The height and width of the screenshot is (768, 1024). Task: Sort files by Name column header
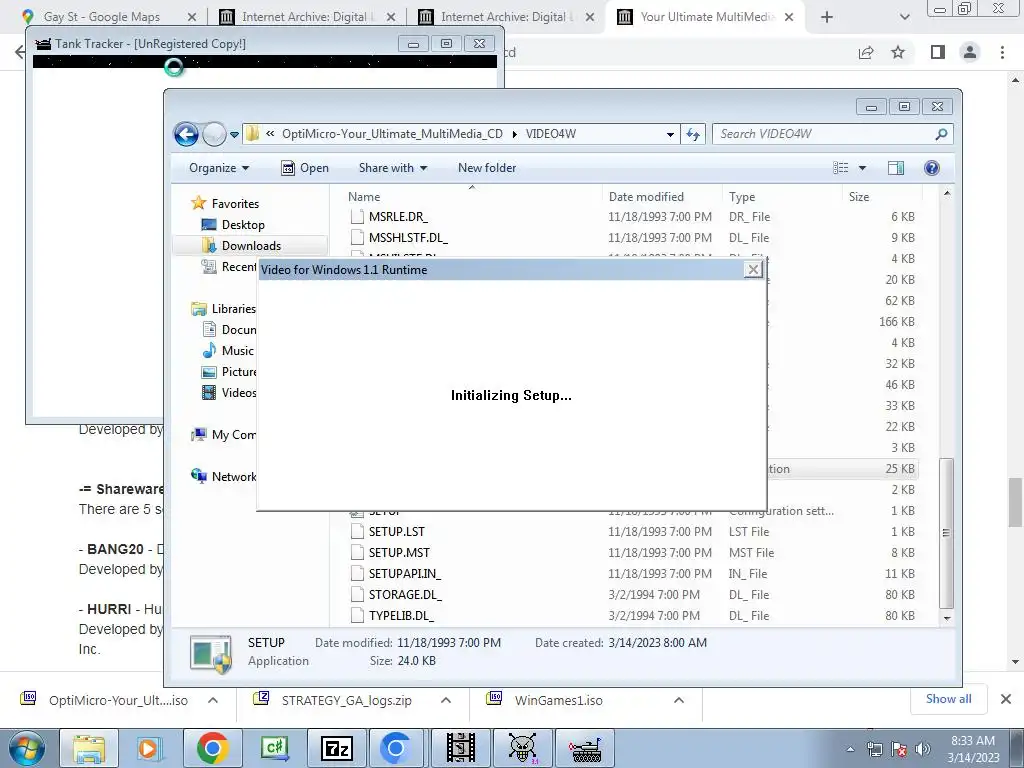[x=364, y=197]
